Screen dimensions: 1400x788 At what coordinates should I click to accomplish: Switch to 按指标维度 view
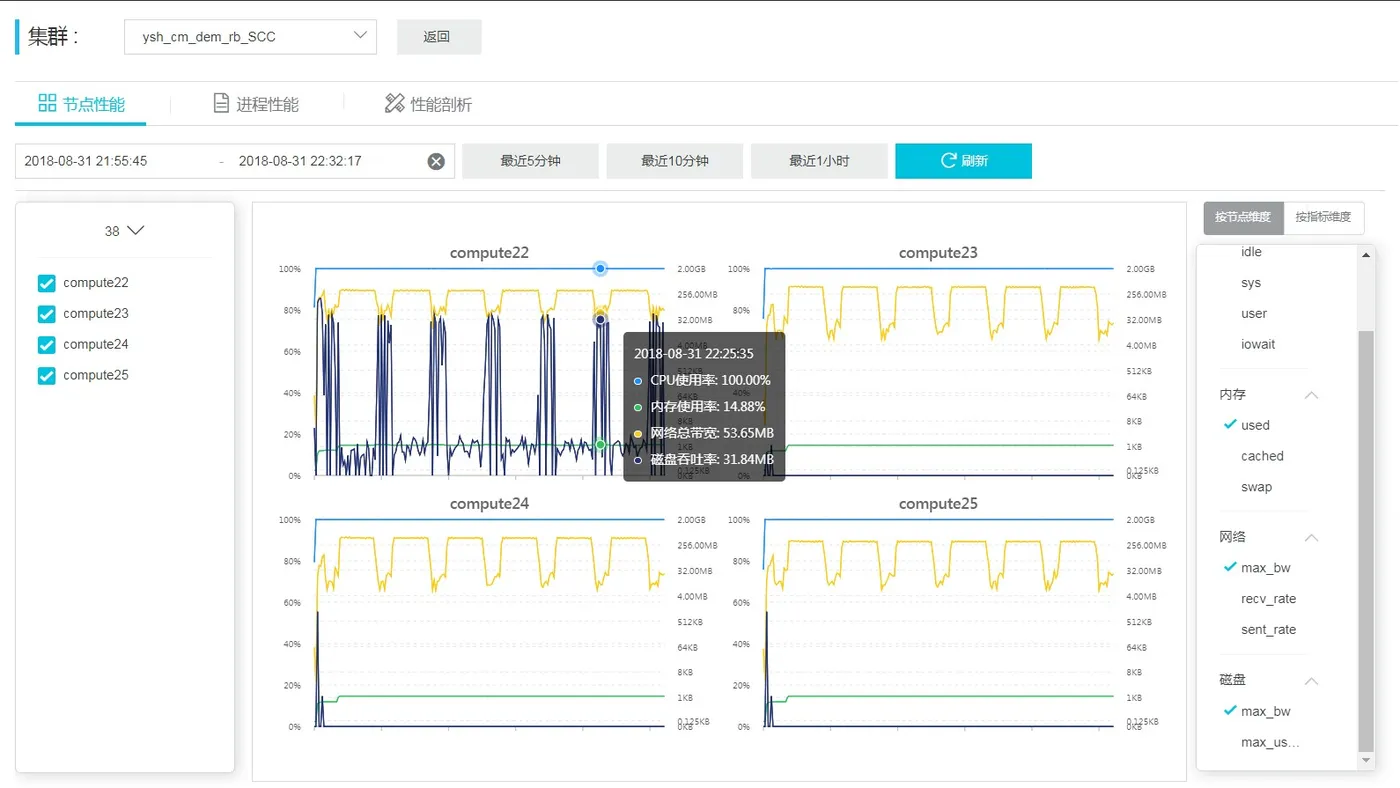[1323, 217]
